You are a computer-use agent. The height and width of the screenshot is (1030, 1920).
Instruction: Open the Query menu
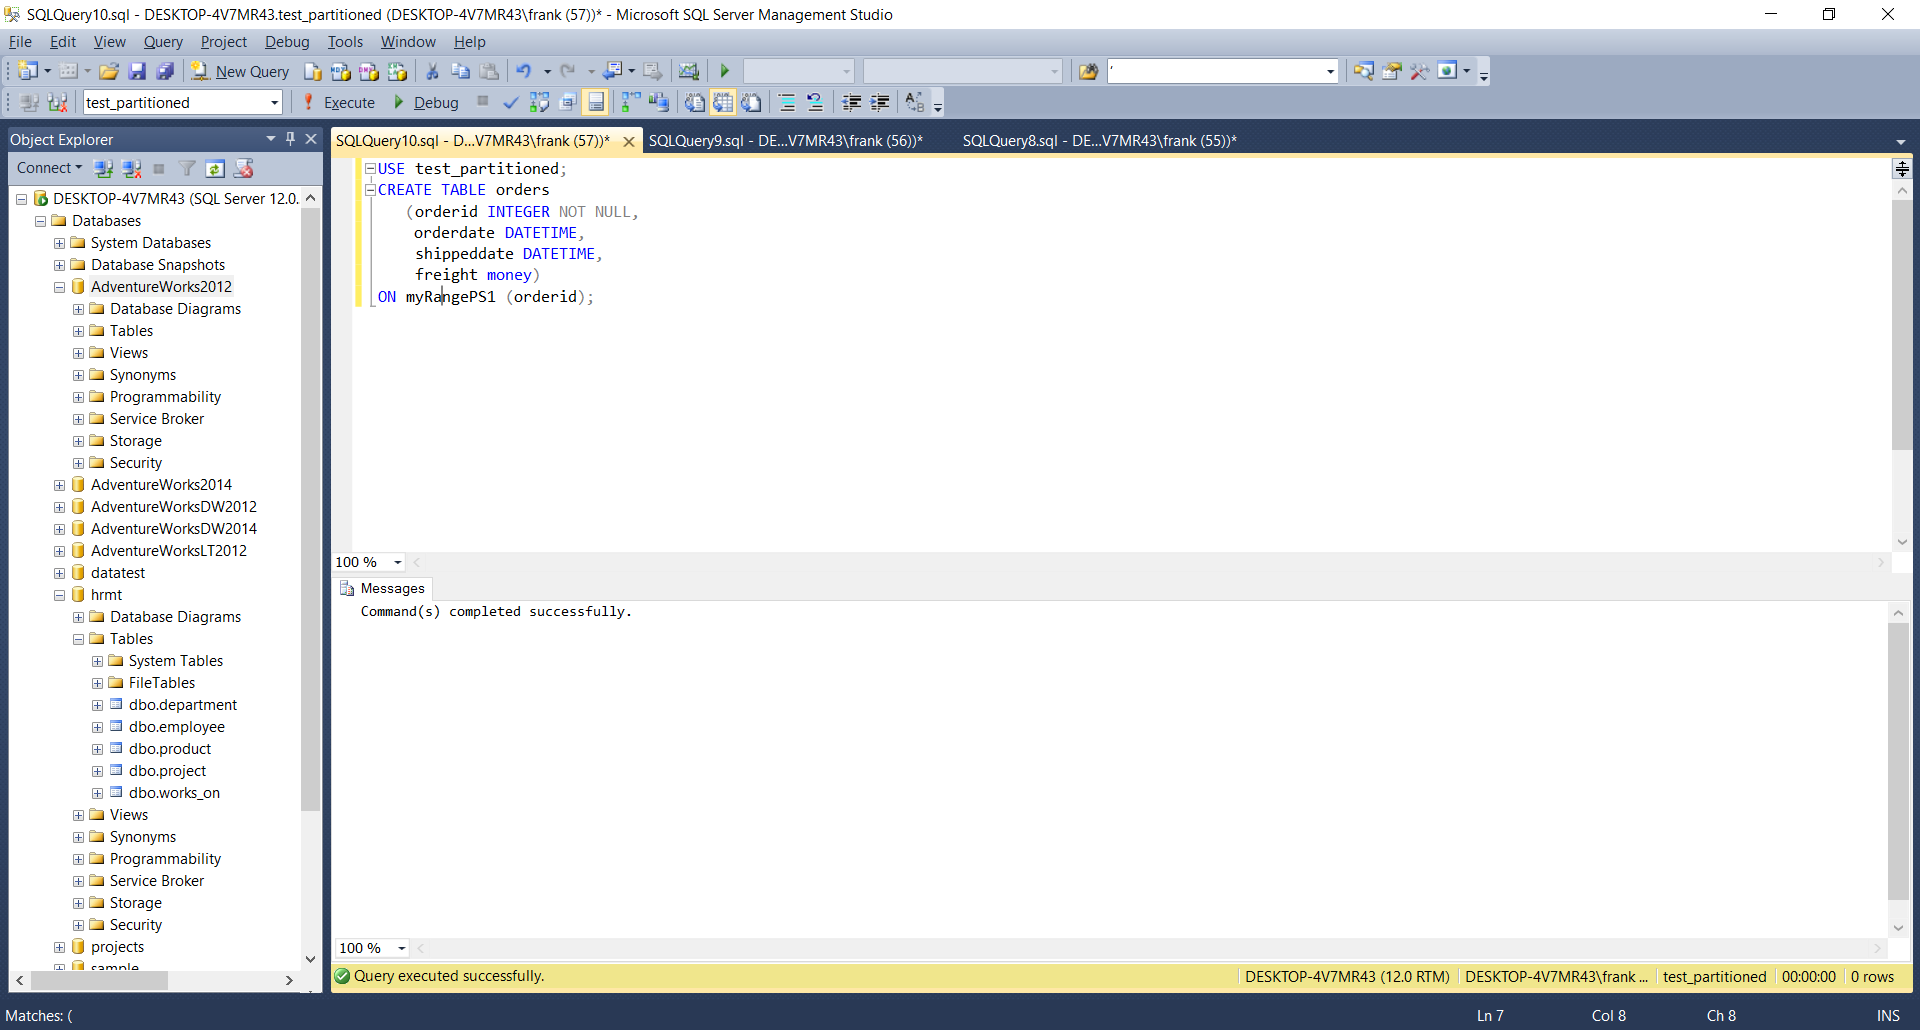pyautogui.click(x=163, y=42)
